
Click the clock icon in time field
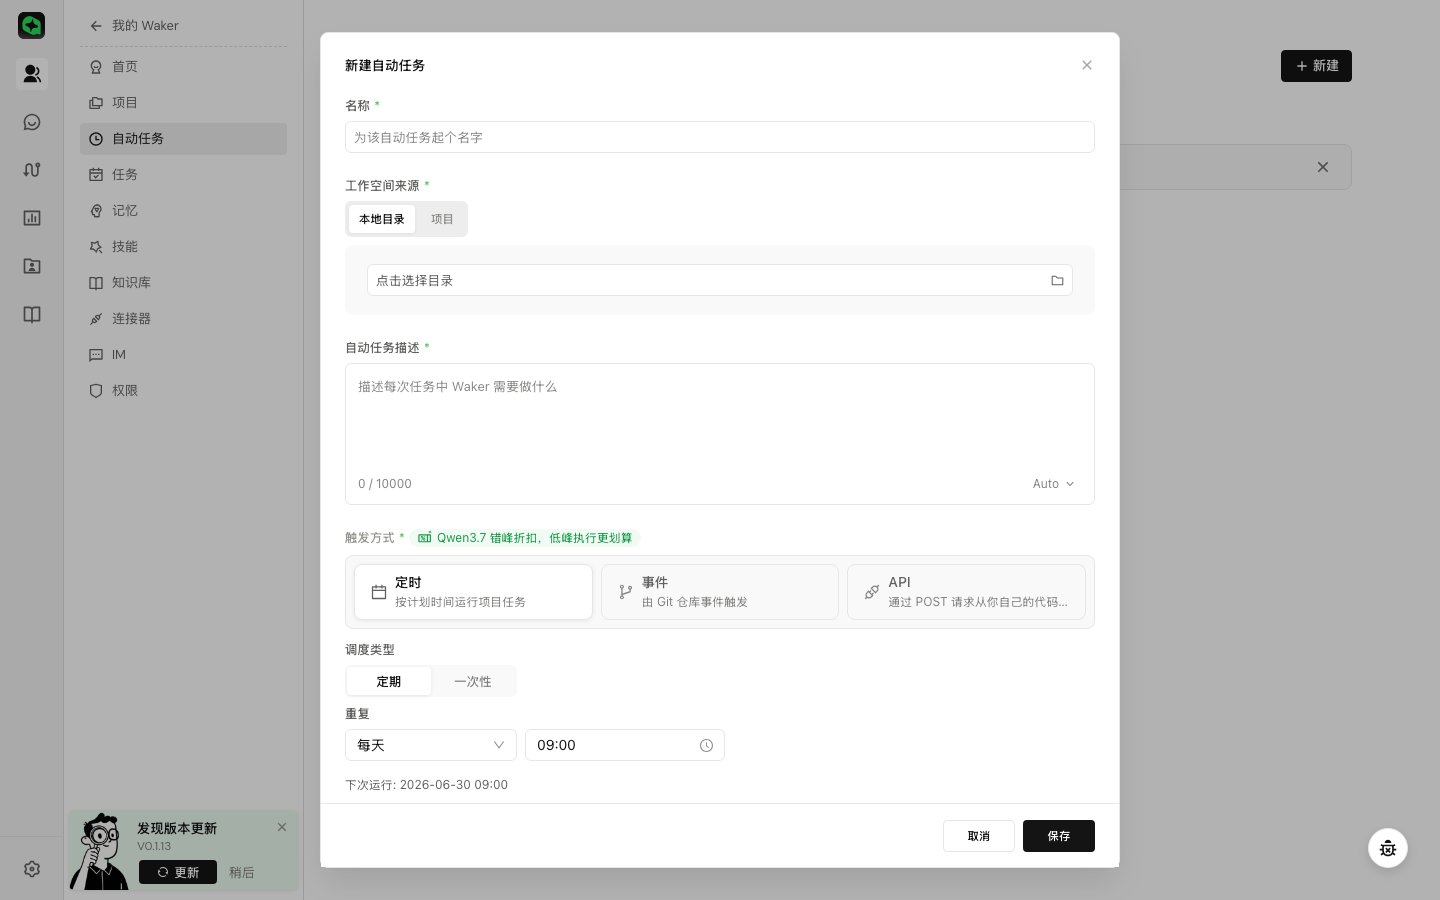click(706, 745)
